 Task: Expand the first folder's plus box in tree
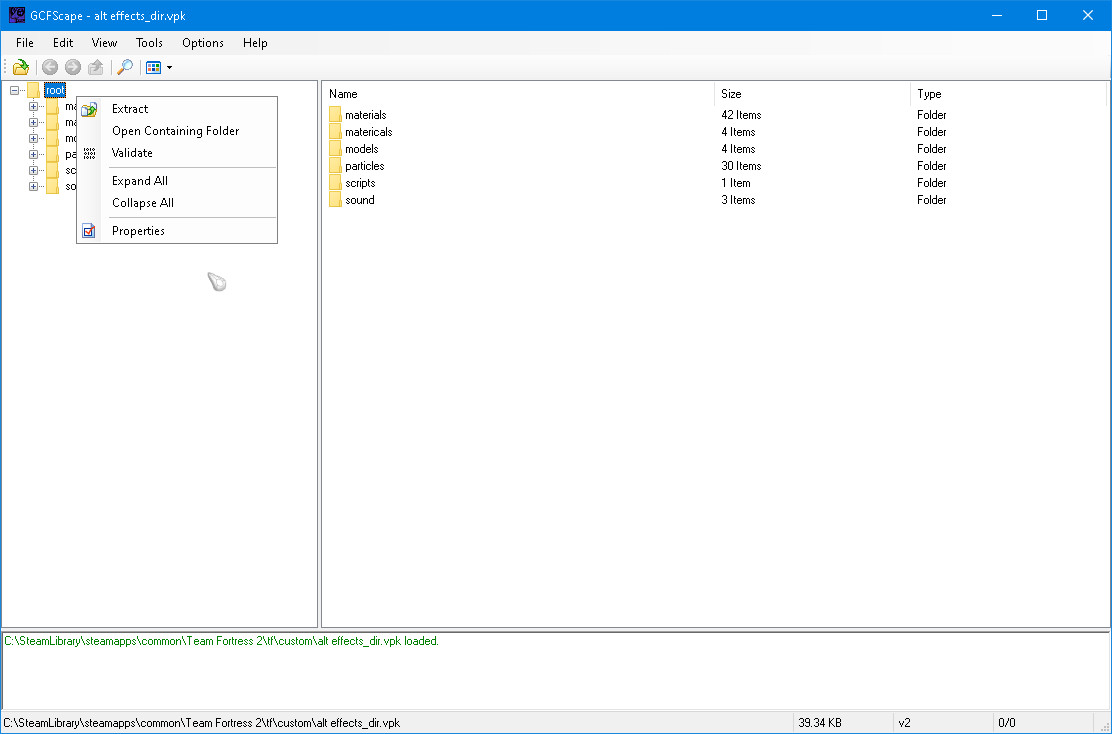[32, 106]
